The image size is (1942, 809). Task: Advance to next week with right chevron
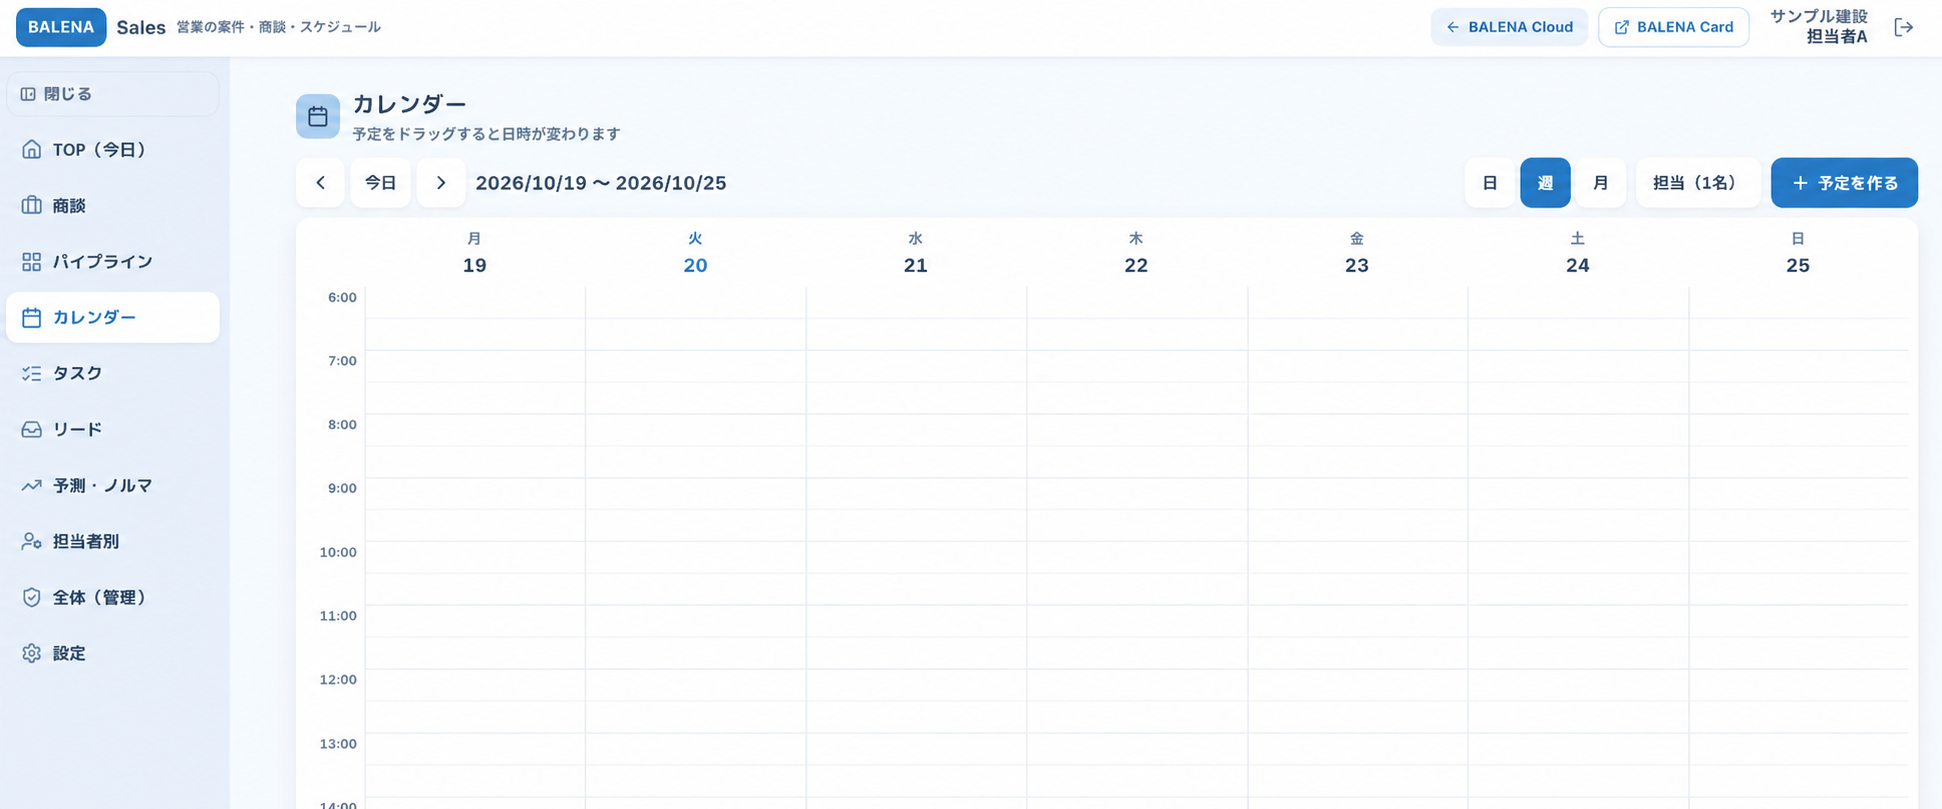click(x=441, y=183)
